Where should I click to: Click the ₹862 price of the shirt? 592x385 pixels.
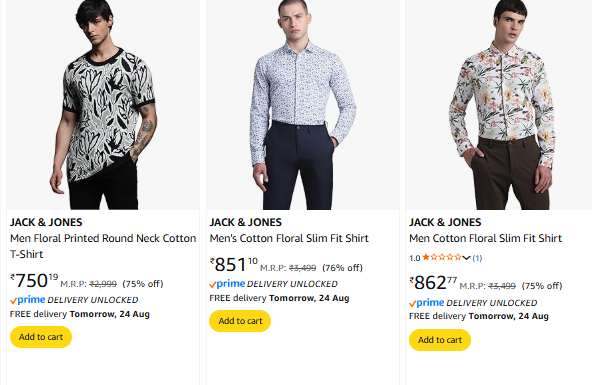(x=433, y=283)
